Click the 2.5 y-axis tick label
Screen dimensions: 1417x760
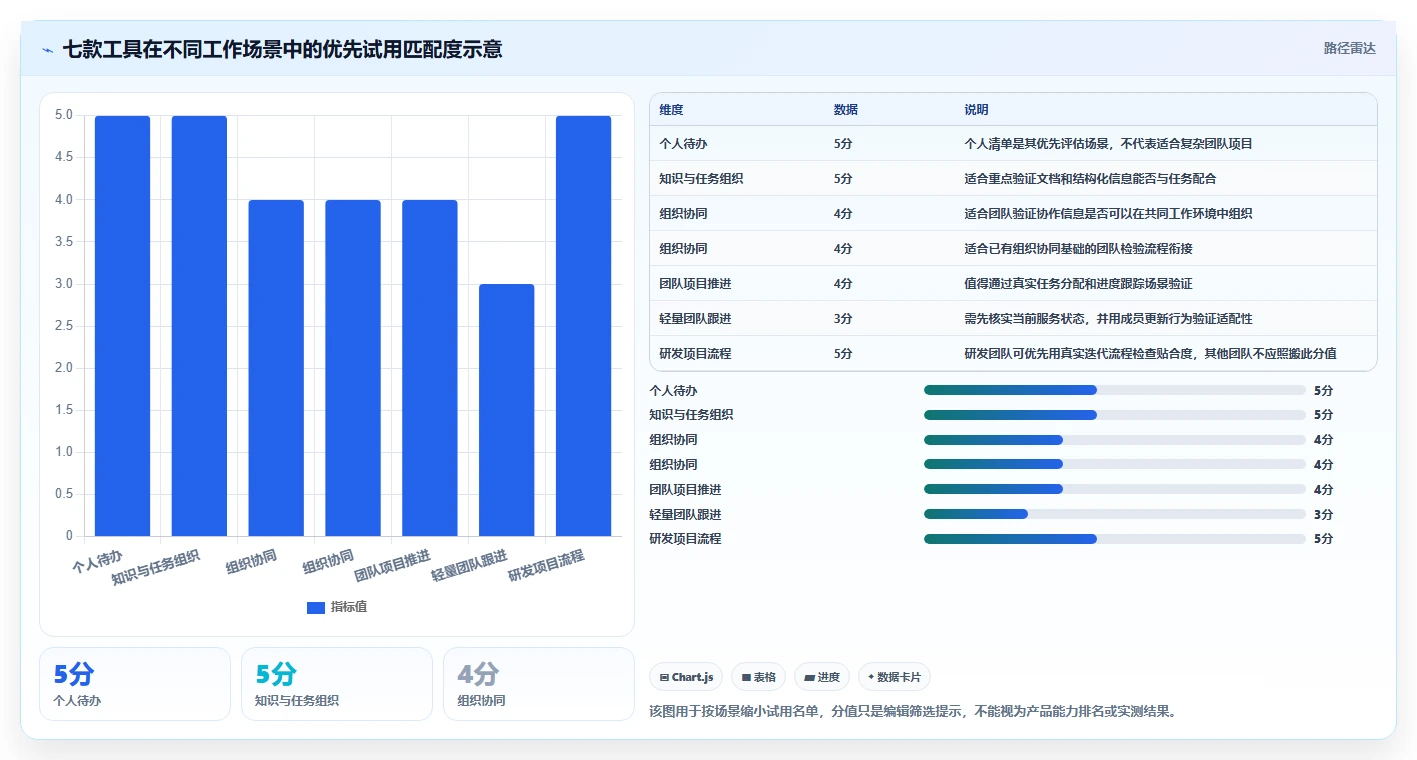pos(64,326)
